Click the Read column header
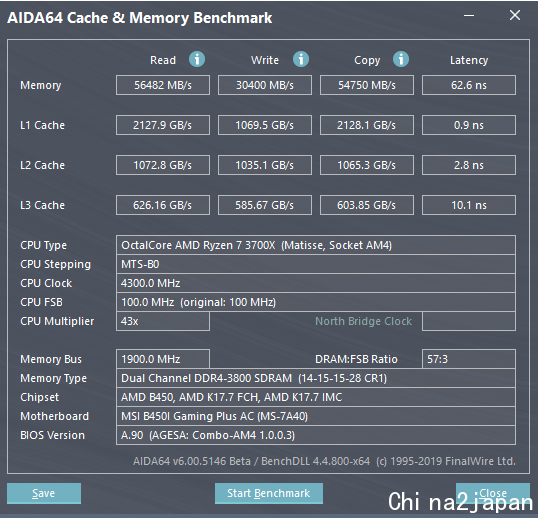The width and height of the screenshot is (538, 518). 163,60
